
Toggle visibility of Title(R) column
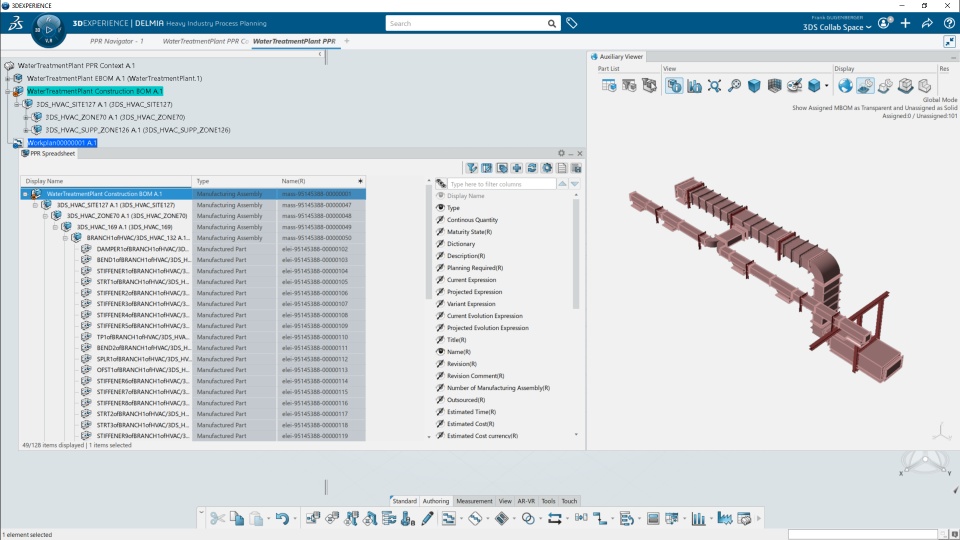click(x=440, y=340)
